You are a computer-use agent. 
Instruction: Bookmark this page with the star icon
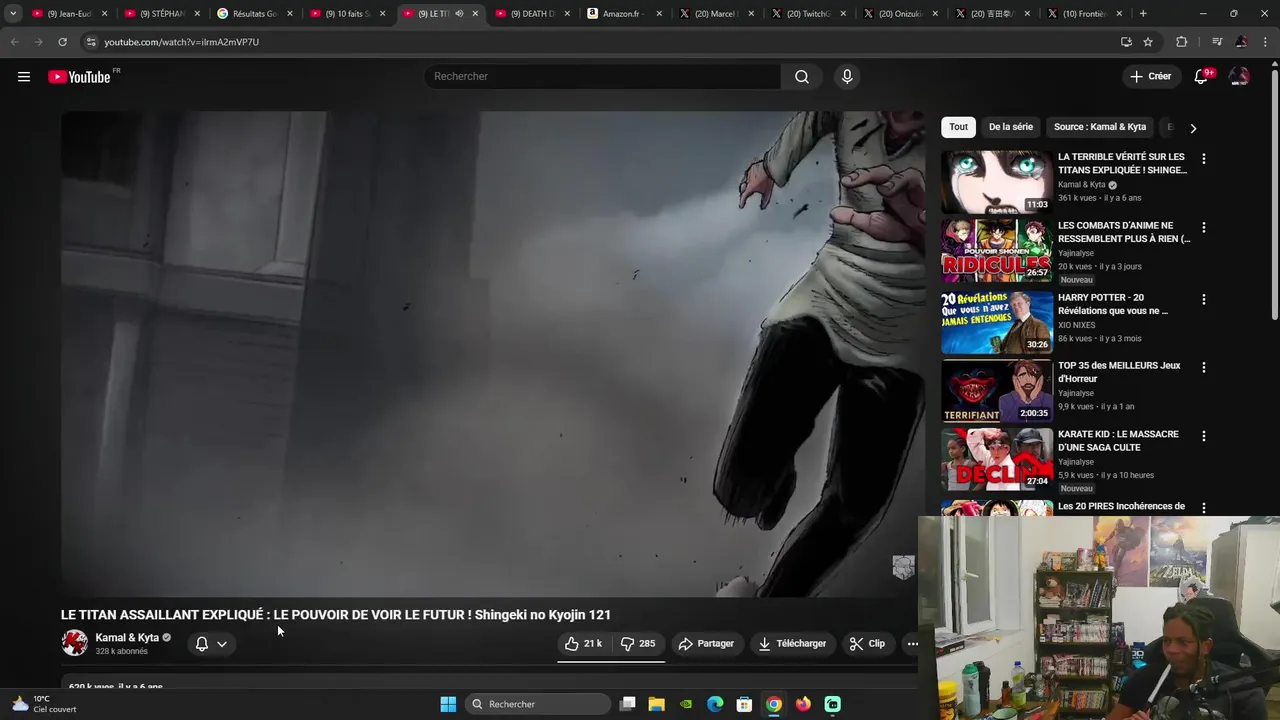[x=1148, y=42]
